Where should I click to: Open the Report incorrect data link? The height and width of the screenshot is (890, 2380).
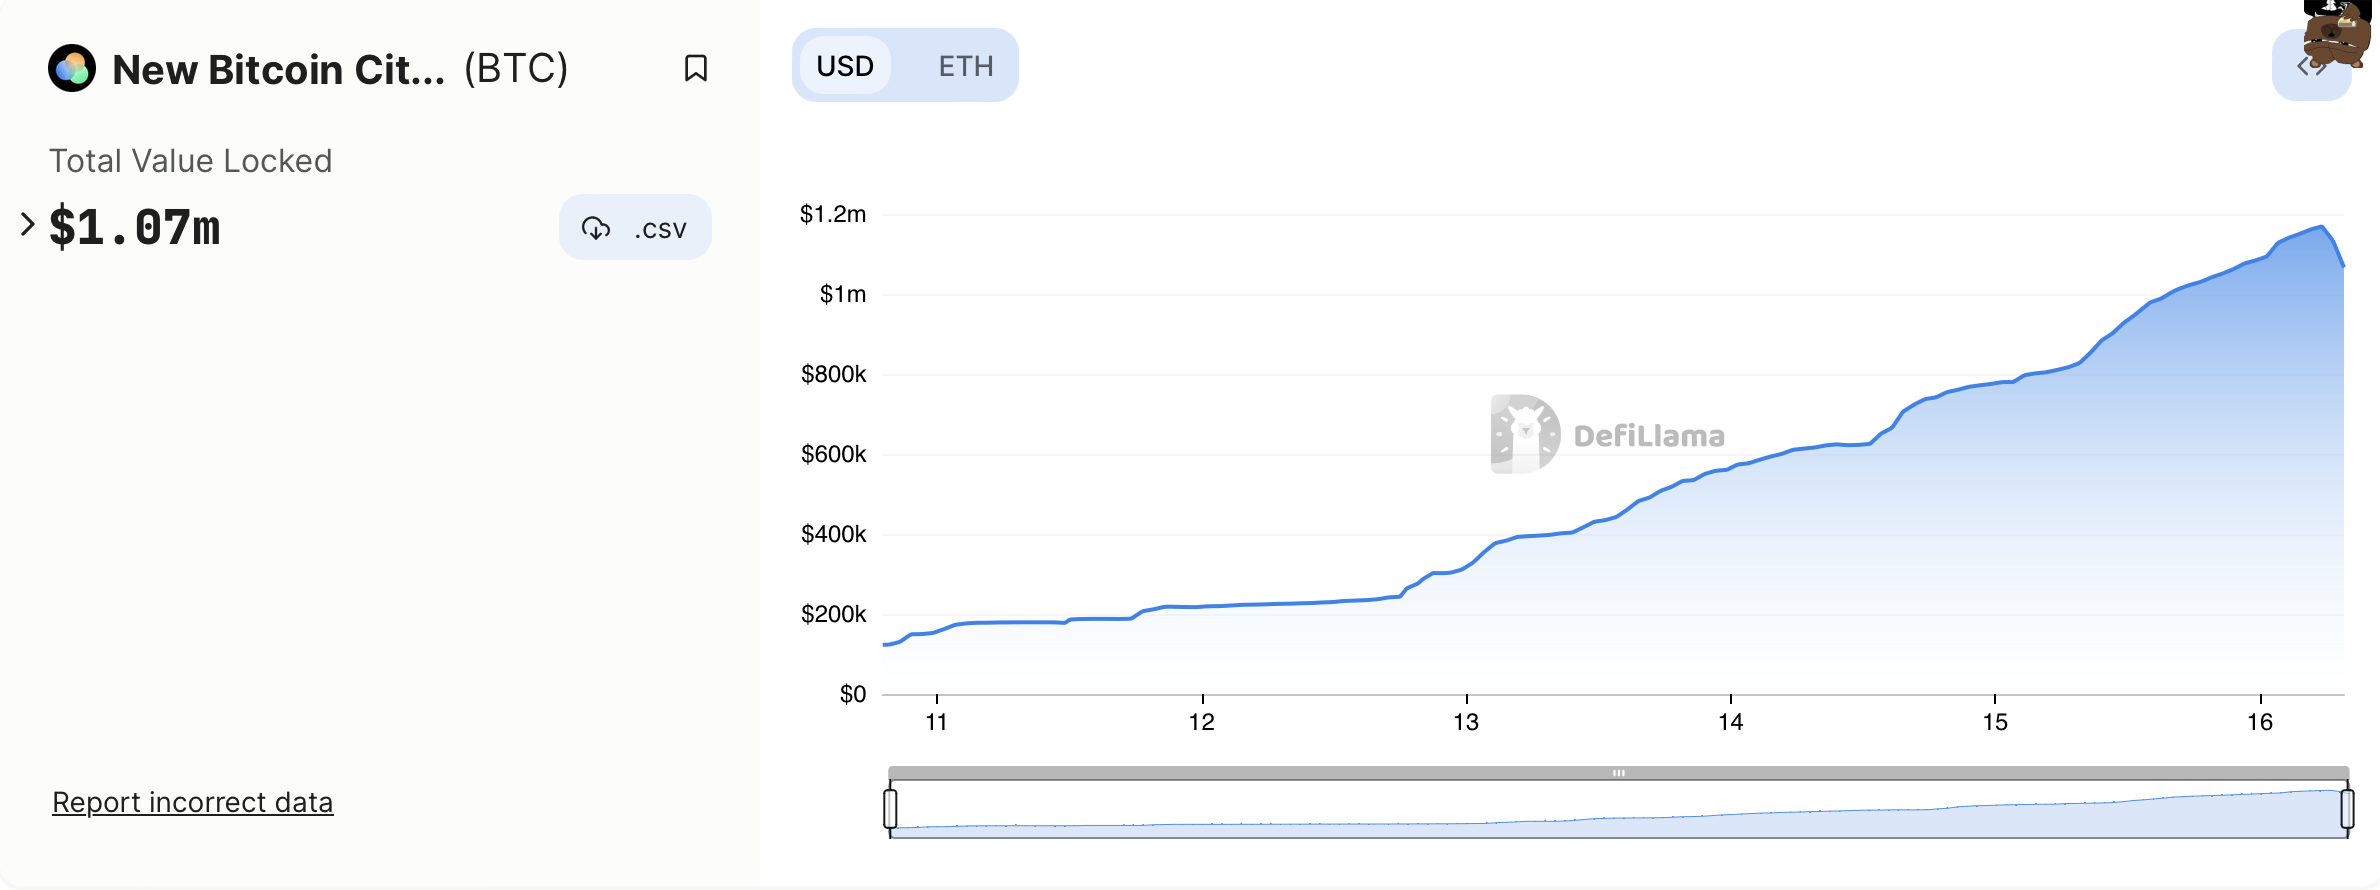coord(192,802)
